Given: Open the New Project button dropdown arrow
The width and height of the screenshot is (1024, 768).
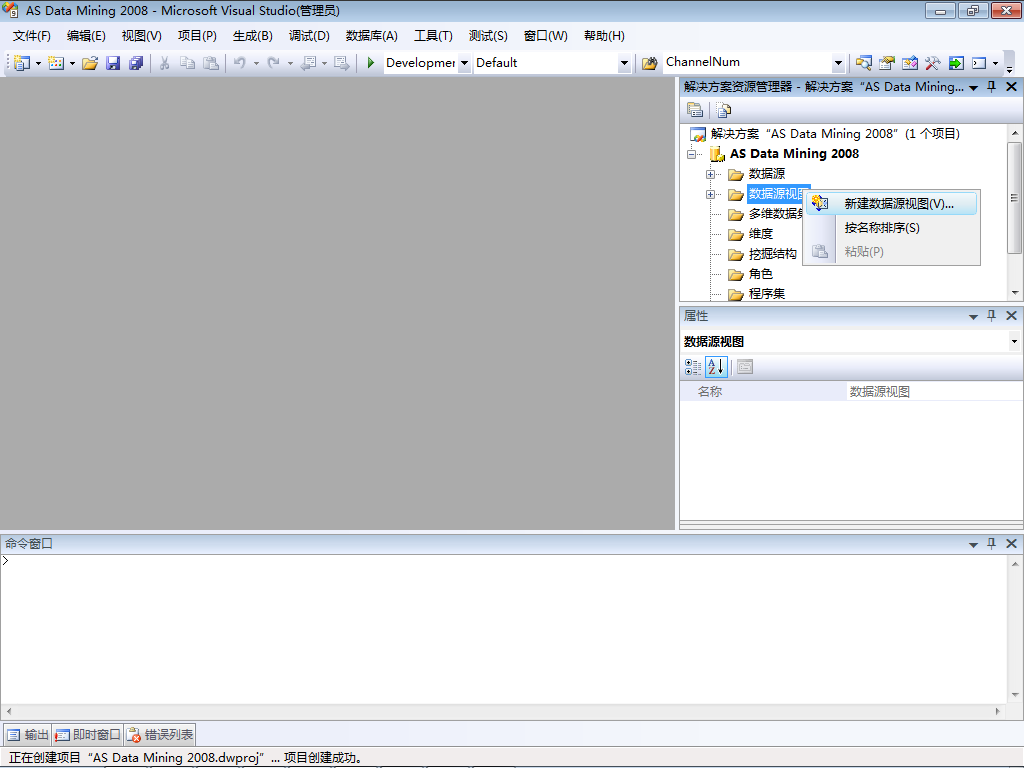Looking at the screenshot, I should (x=39, y=63).
